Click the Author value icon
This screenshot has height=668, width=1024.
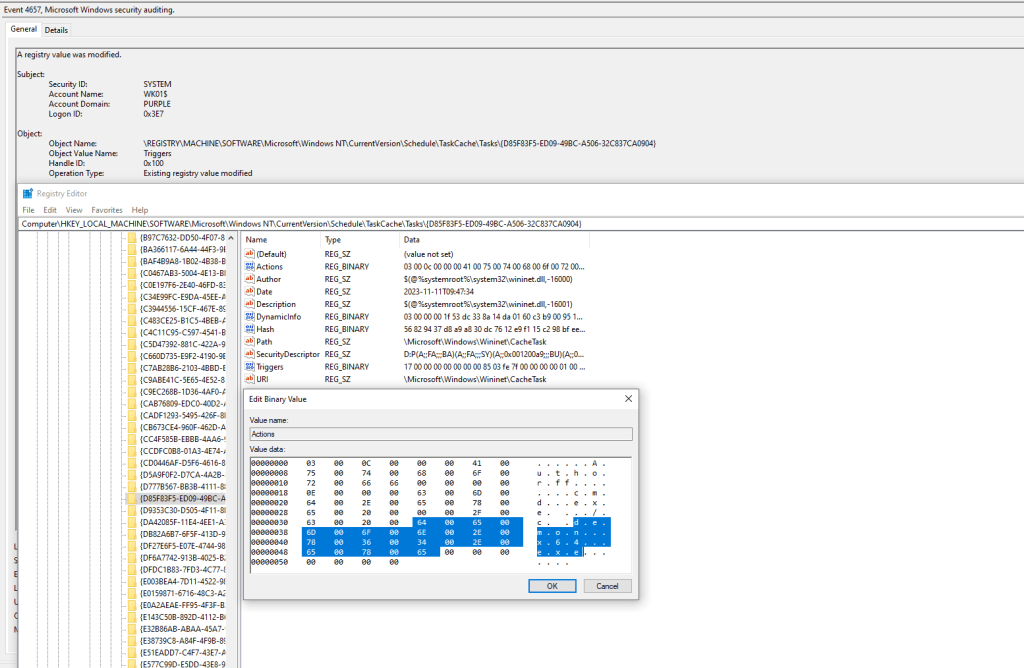point(250,279)
